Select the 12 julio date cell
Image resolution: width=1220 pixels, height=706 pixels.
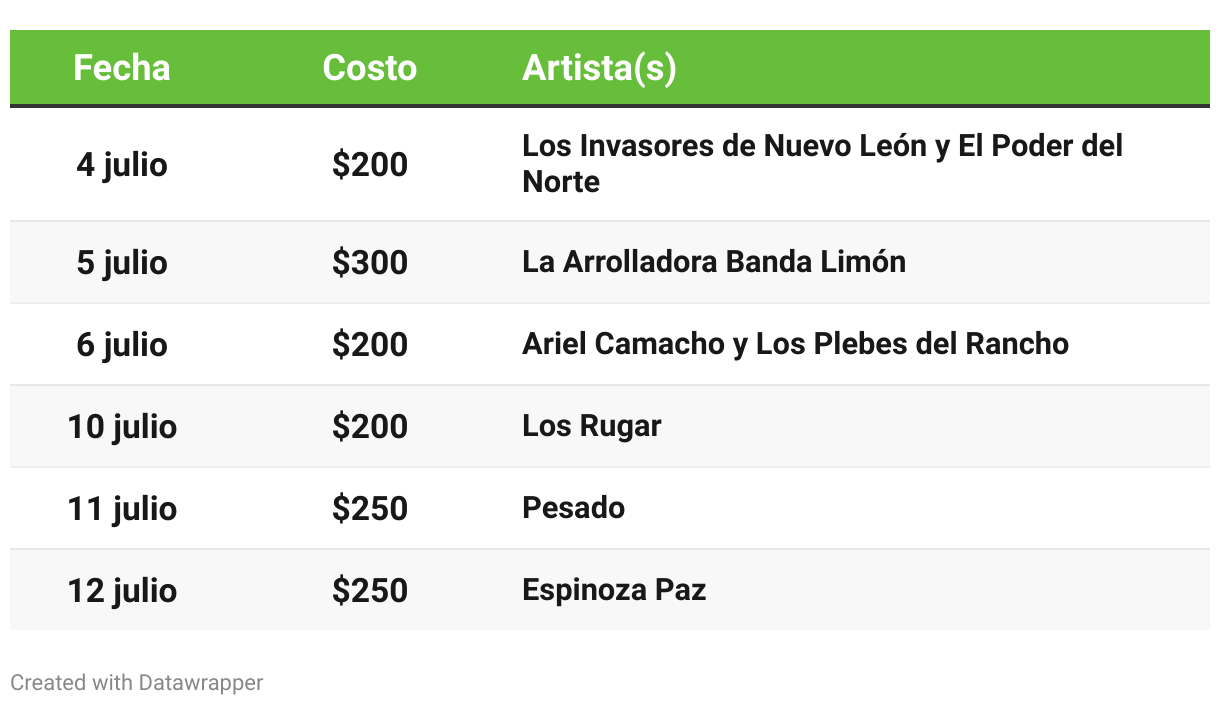click(x=122, y=590)
